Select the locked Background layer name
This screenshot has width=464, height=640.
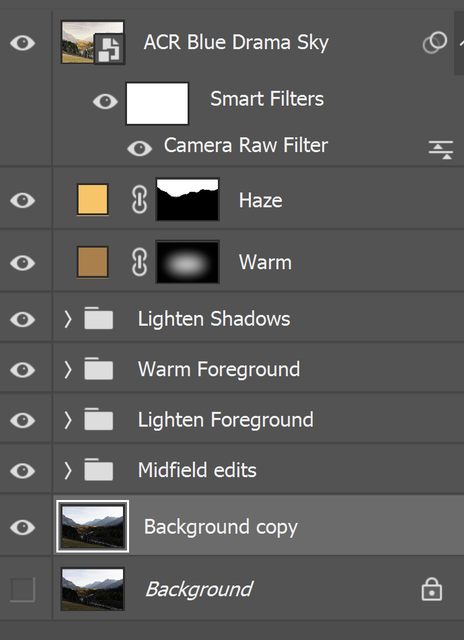point(199,589)
